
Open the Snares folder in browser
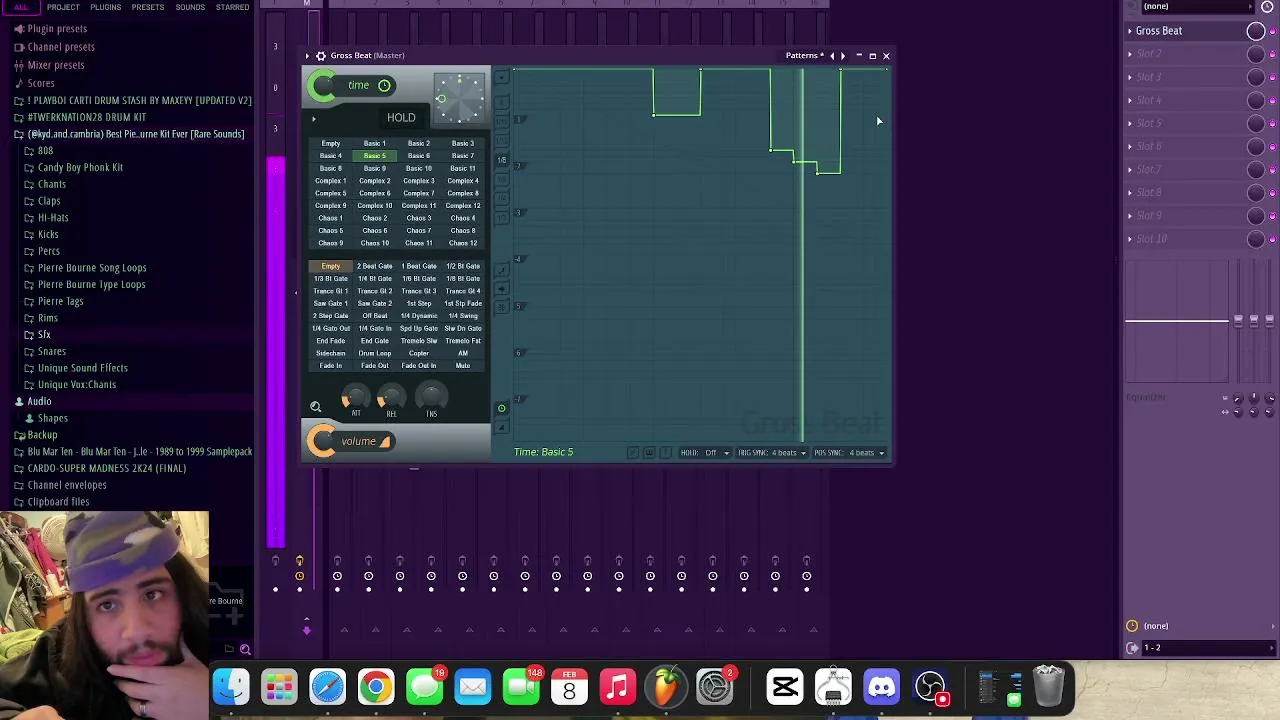(51, 351)
